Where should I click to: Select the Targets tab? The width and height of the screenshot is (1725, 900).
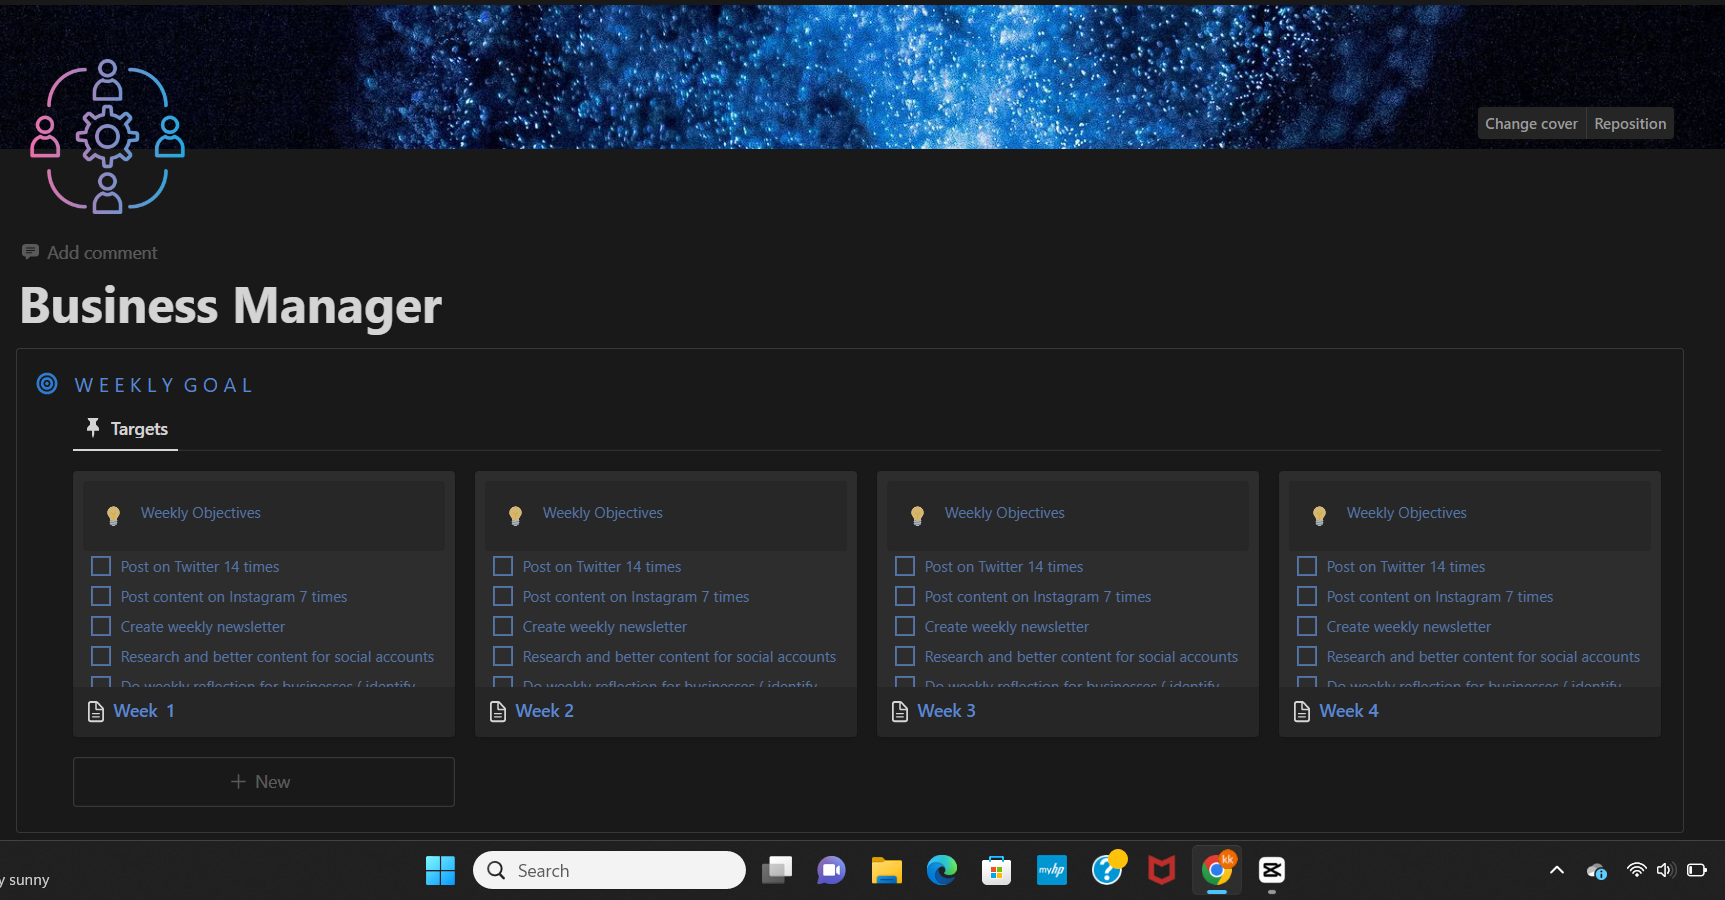click(x=126, y=429)
